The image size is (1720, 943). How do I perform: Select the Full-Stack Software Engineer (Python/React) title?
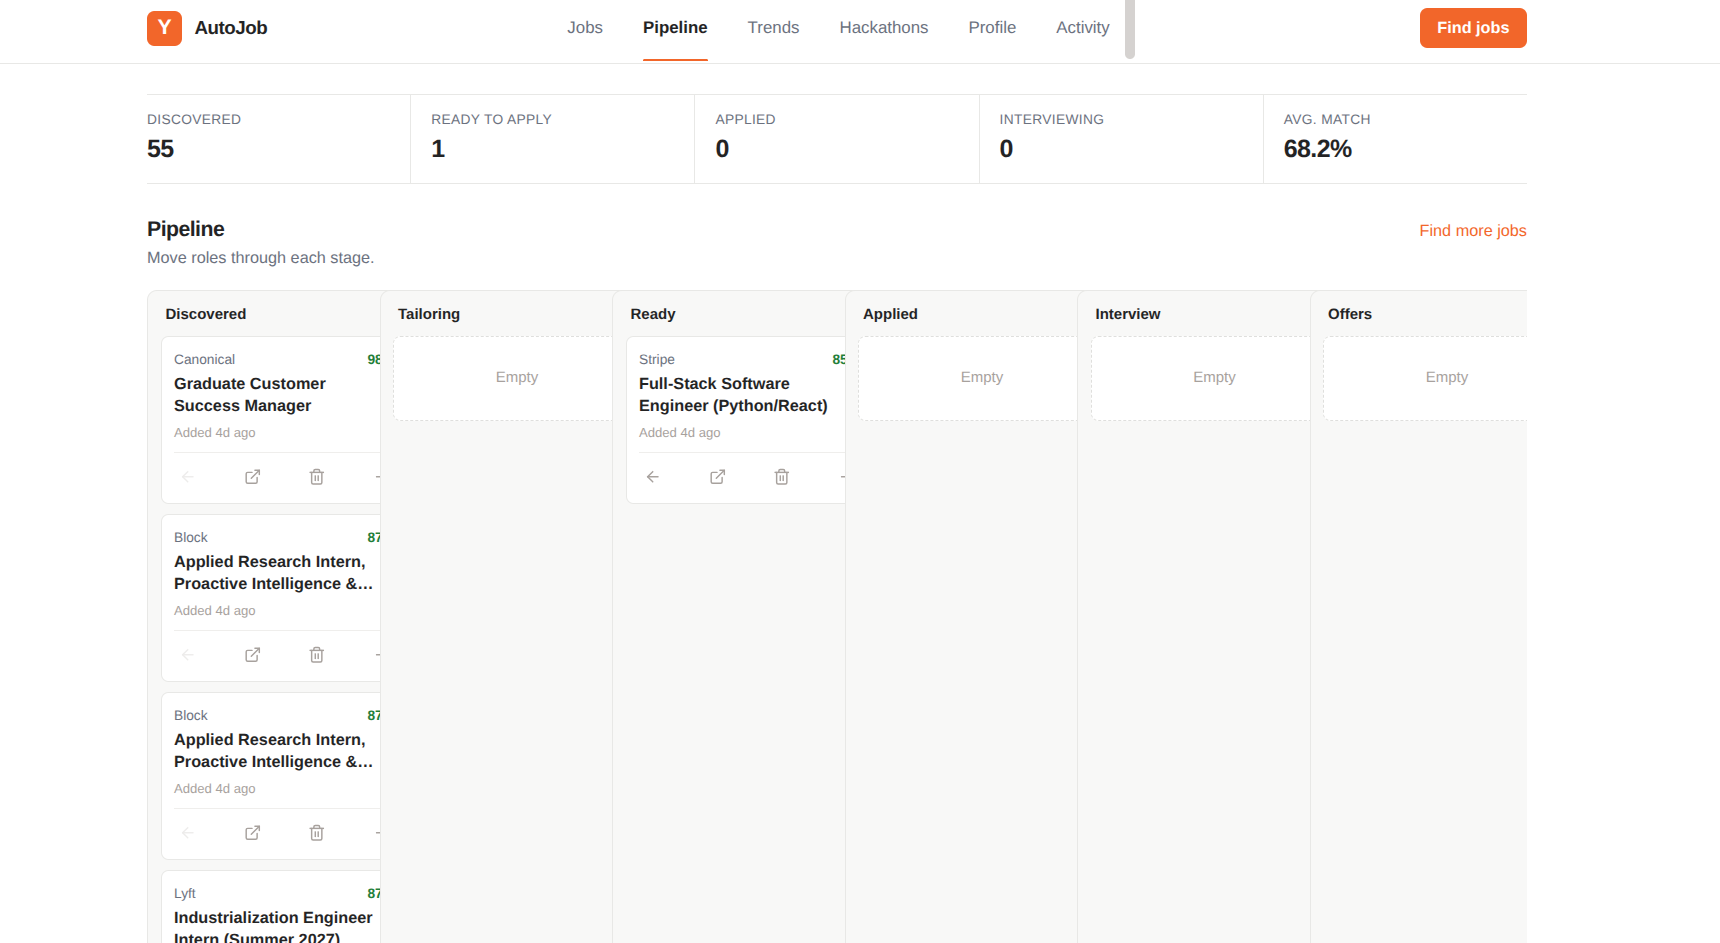click(x=733, y=394)
